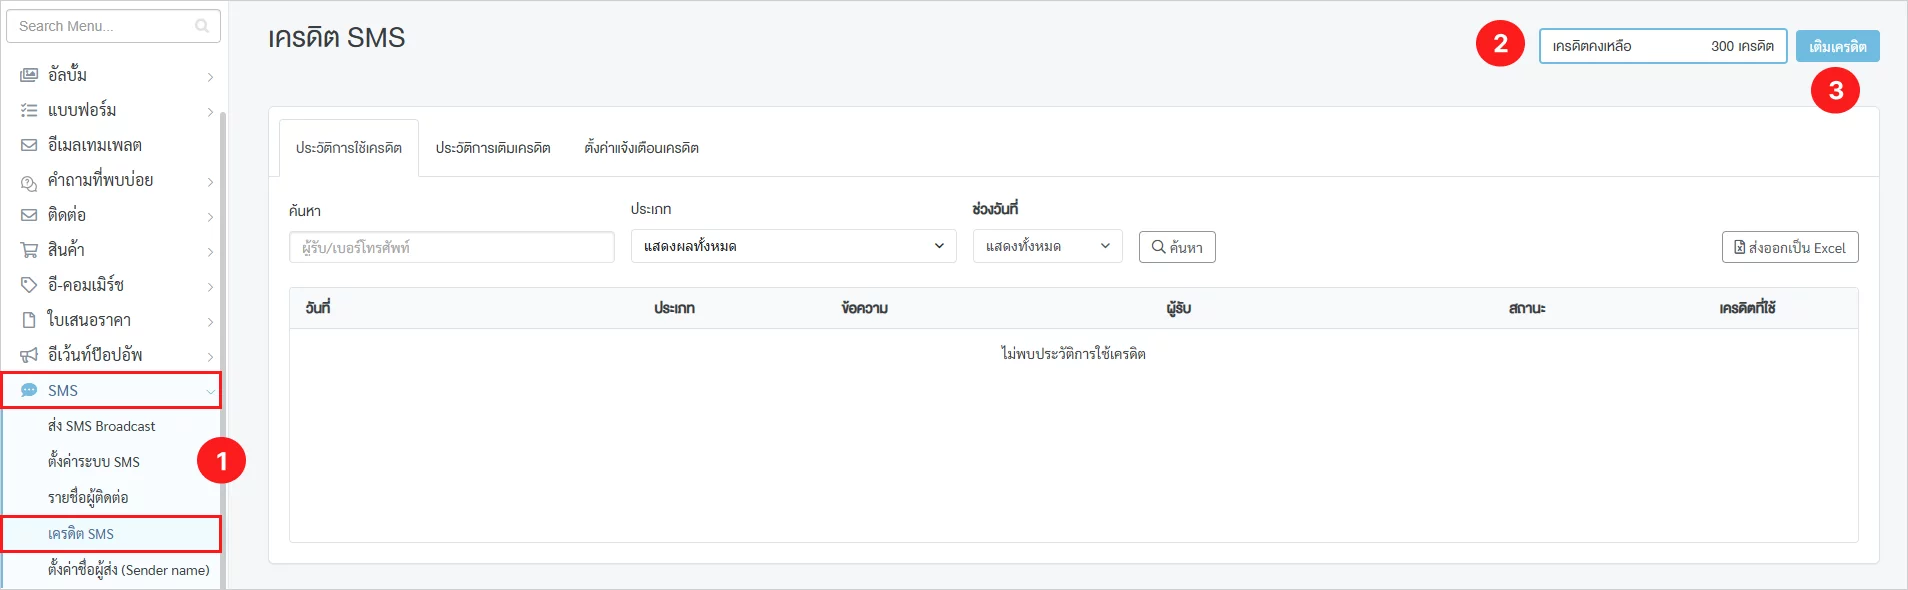The image size is (1908, 590).
Task: Open ส่ง SMS Broadcast submenu item
Action: point(102,426)
